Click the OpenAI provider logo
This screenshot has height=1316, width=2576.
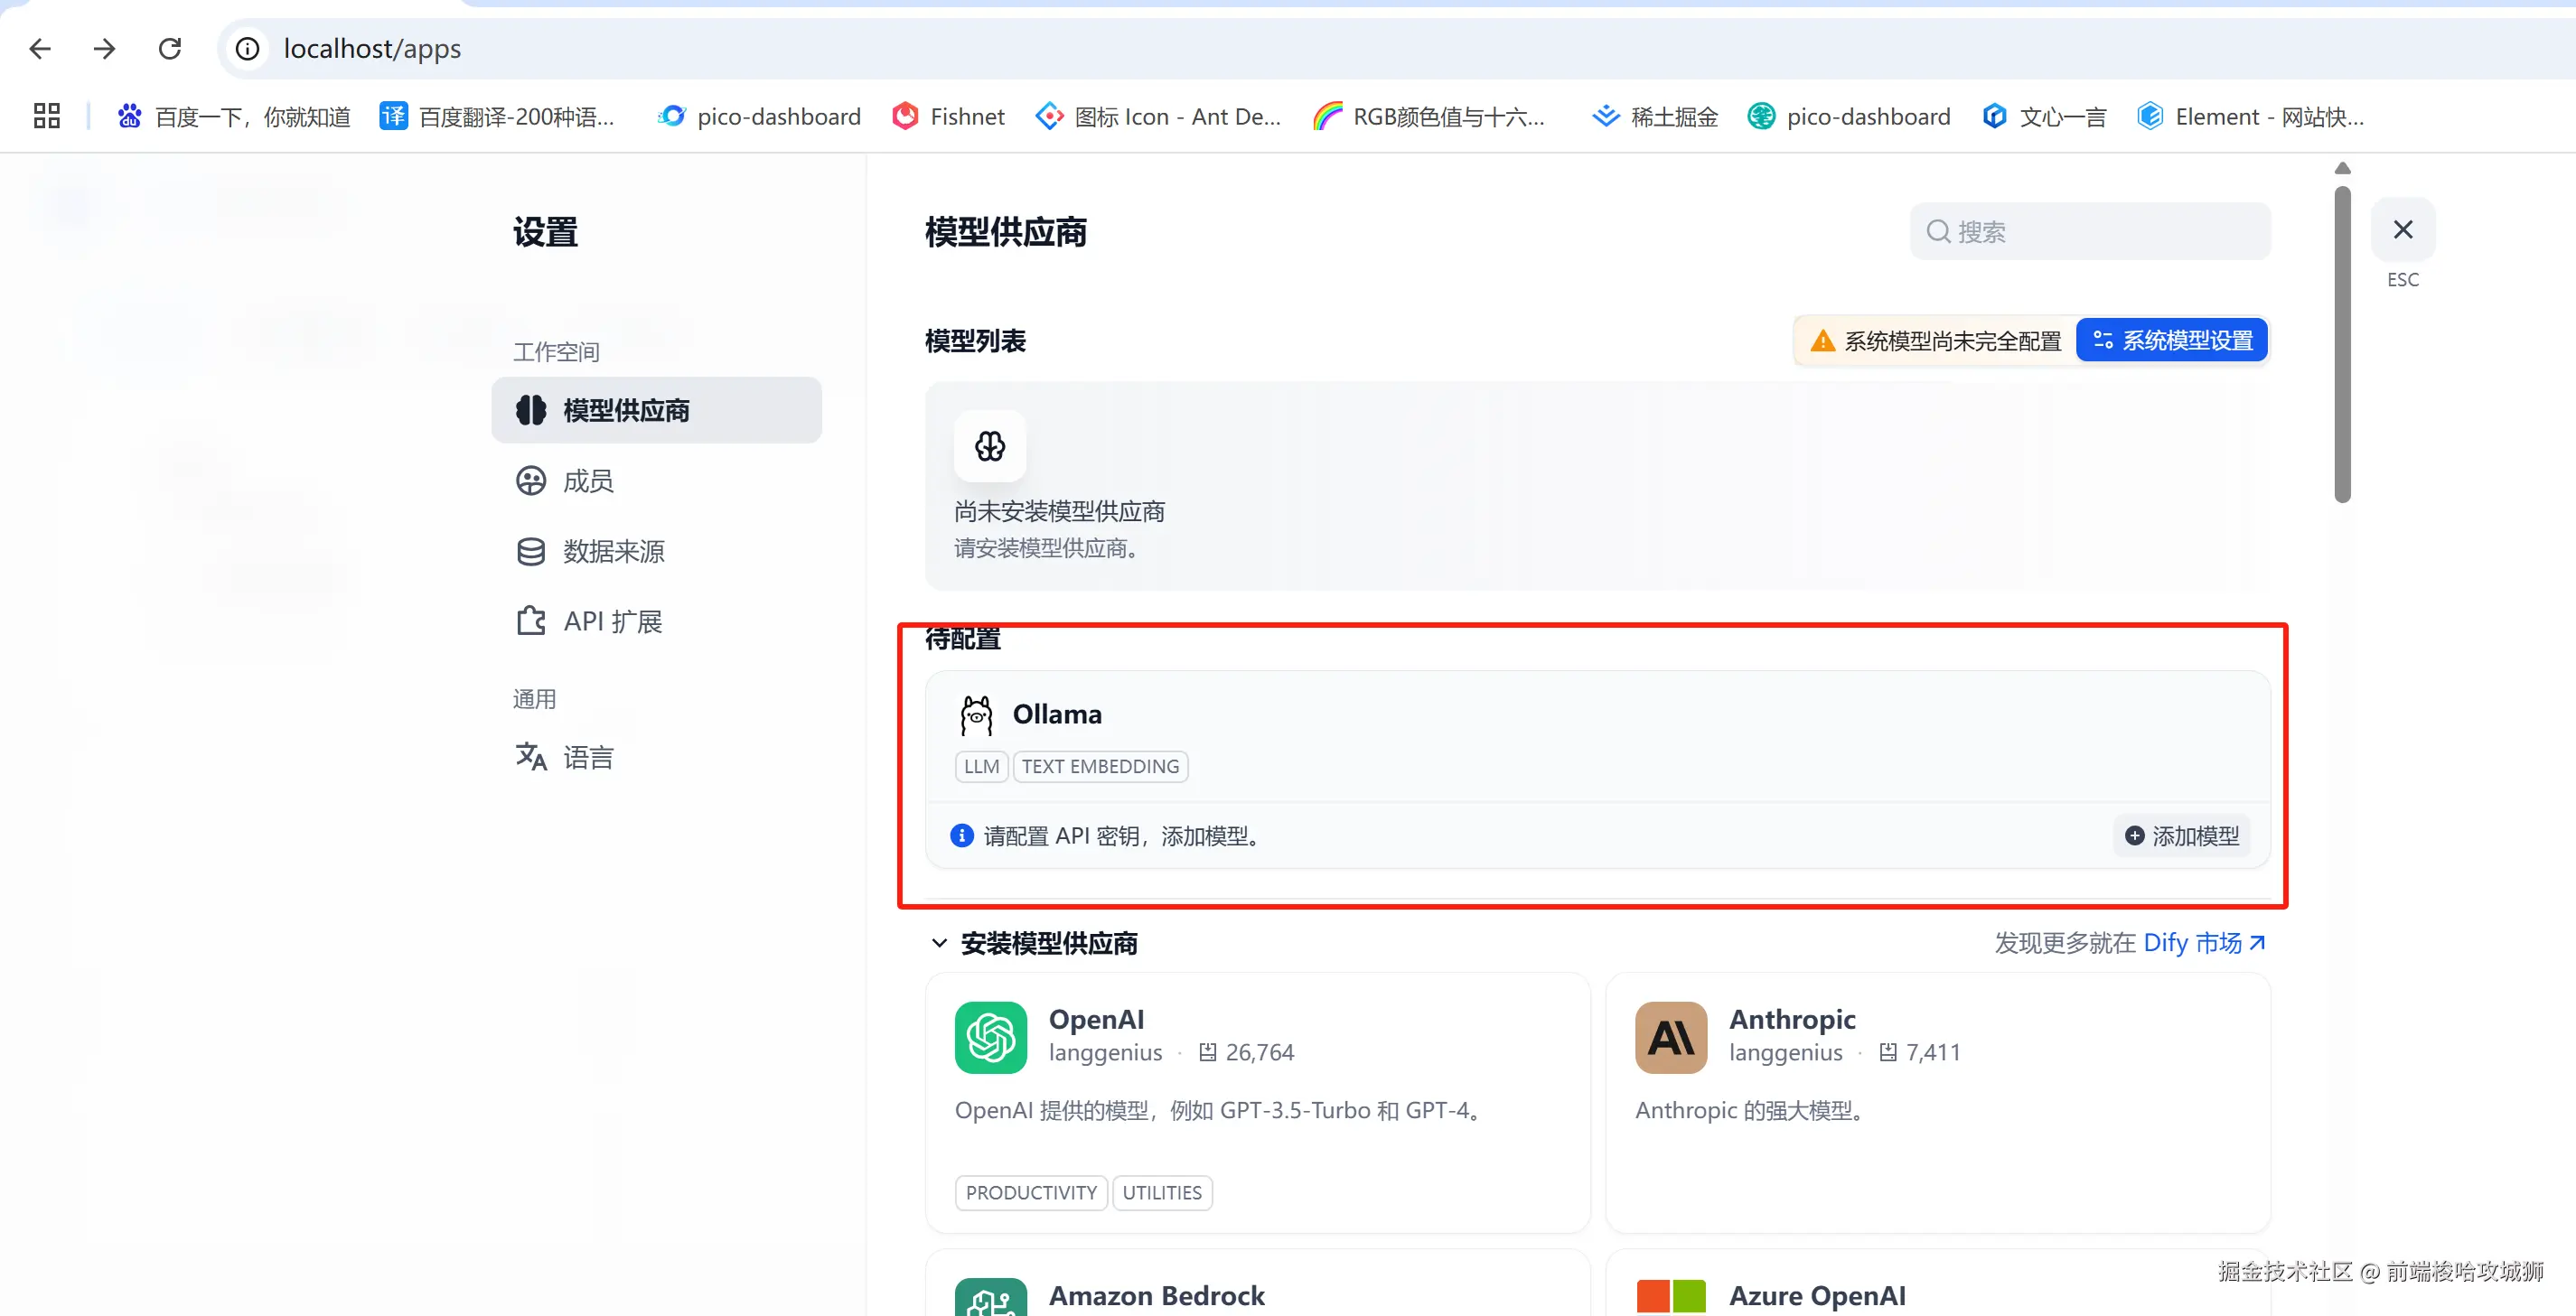(x=990, y=1037)
